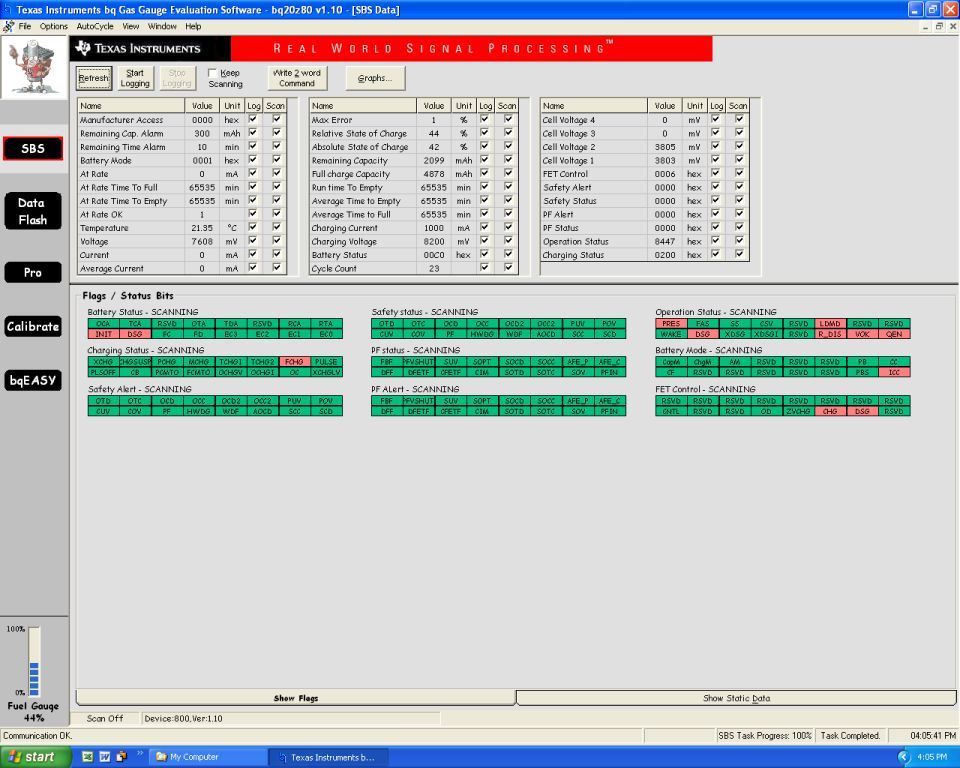Image resolution: width=960 pixels, height=768 pixels.
Task: Select the Full charge Capacity value 4878
Action: tap(433, 174)
